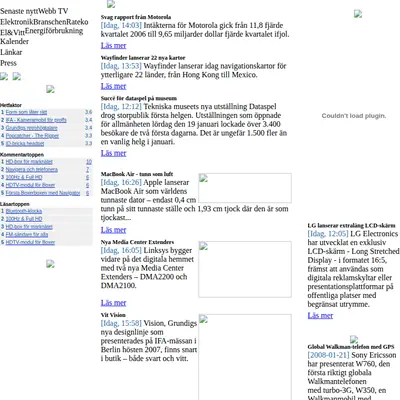
Task: Click the '[Idag, 16:26]' timestamp
Action: 121,182
